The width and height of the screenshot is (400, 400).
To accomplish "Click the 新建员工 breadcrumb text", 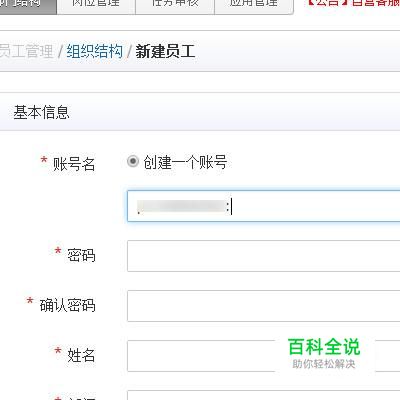I will (x=165, y=52).
